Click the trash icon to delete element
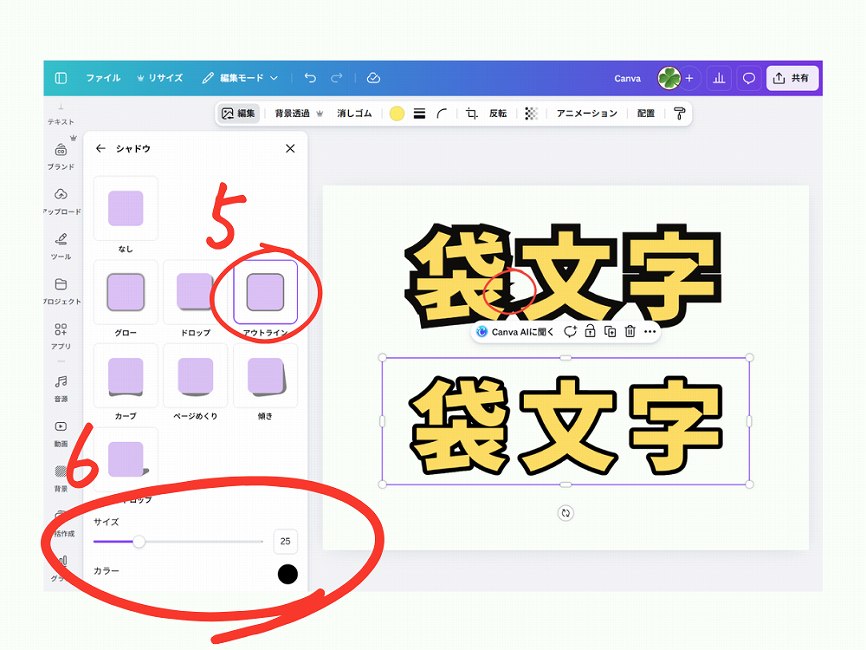 630,331
